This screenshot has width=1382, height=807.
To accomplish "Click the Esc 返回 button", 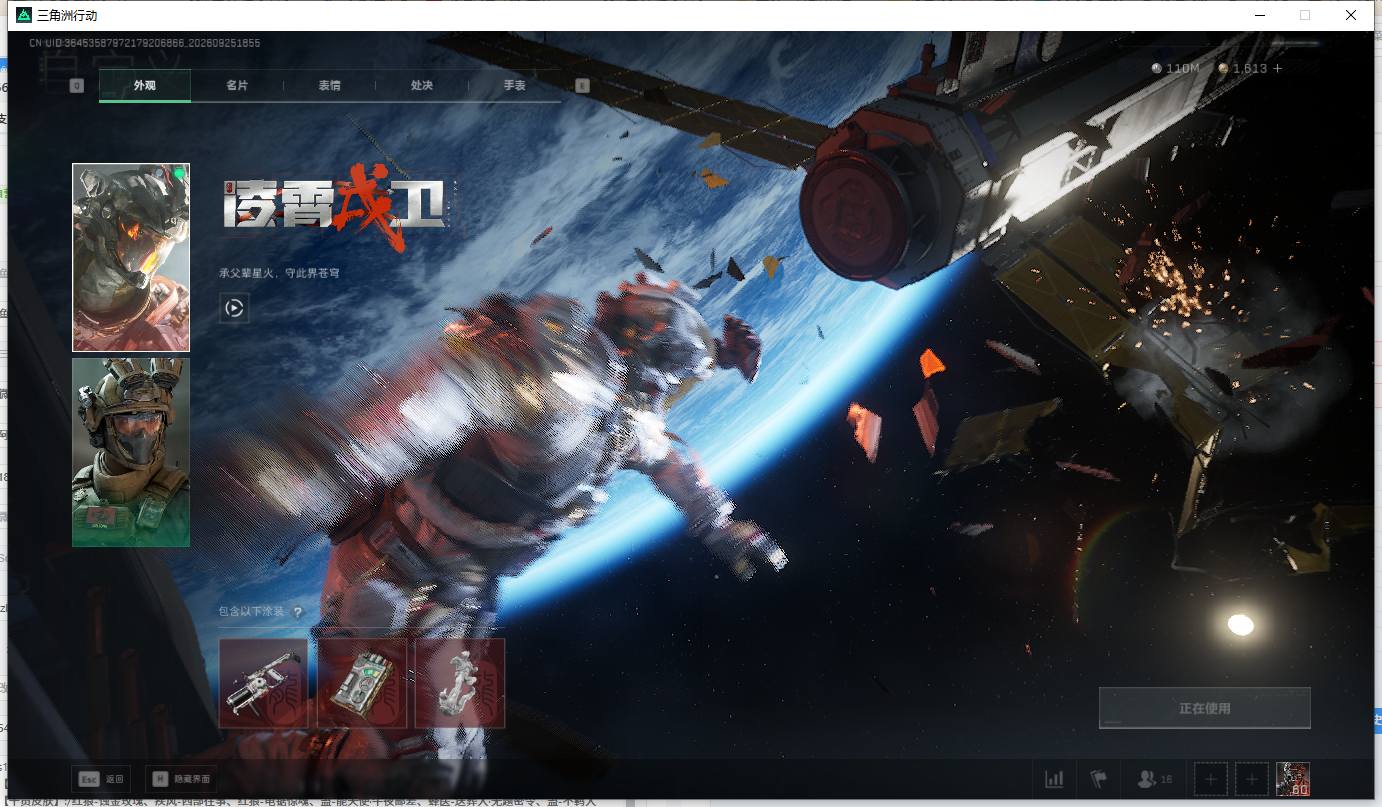I will click(x=101, y=779).
